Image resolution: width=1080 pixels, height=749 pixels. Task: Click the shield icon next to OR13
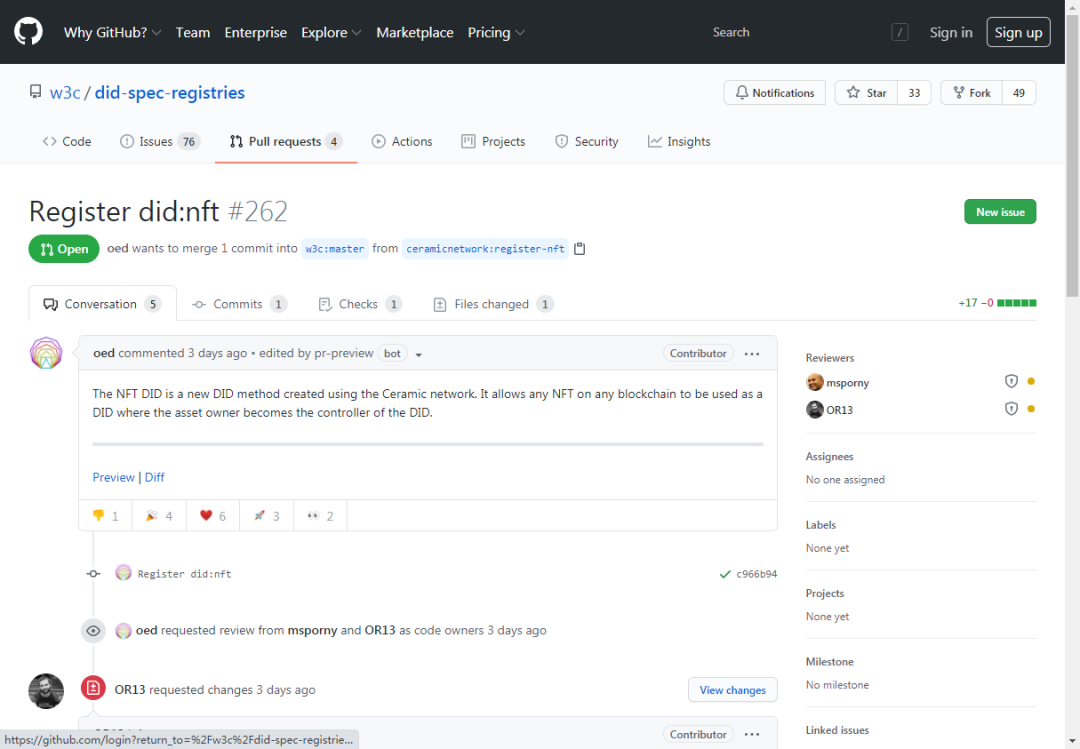click(x=1011, y=409)
